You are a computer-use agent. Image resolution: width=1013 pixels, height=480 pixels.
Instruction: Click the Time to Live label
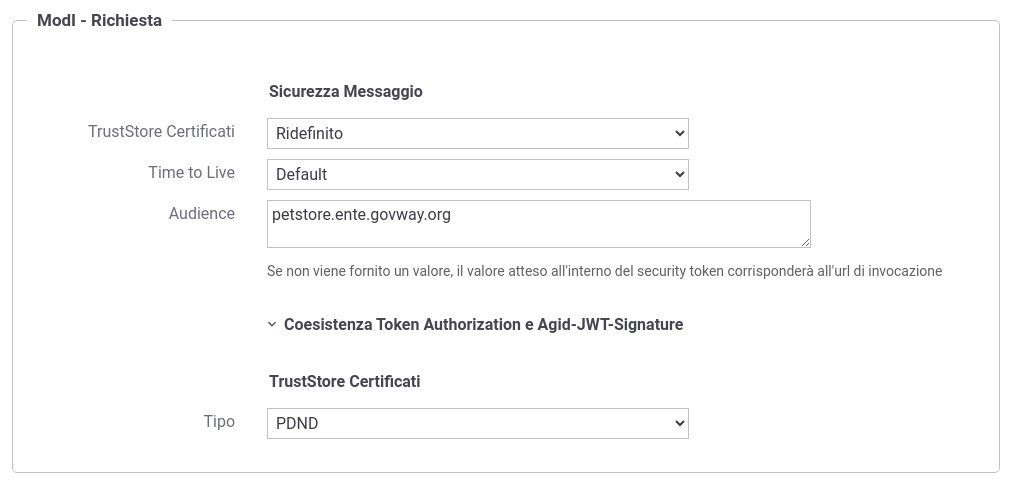click(191, 172)
